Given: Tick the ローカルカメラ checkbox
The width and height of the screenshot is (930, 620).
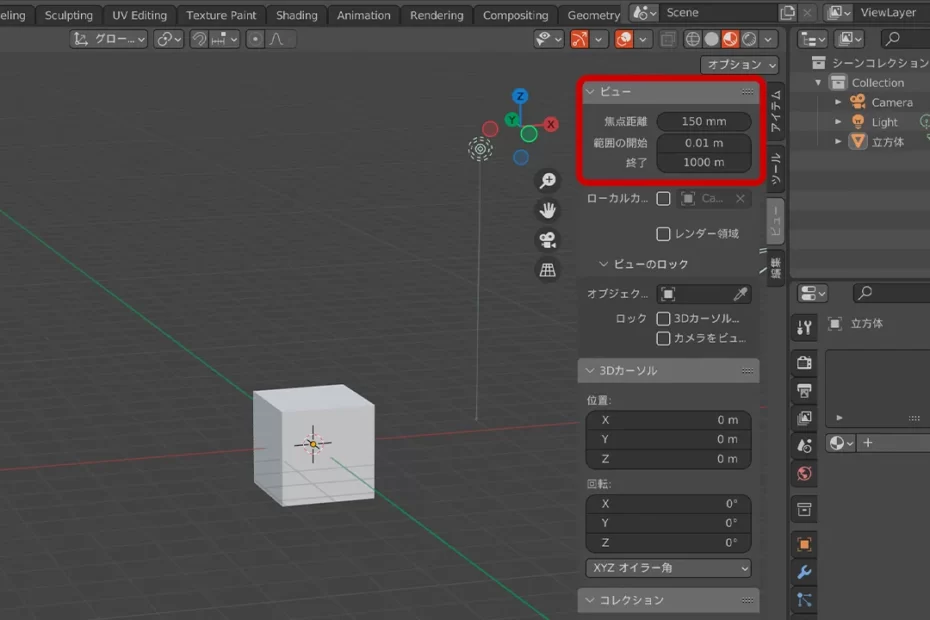Looking at the screenshot, I should [x=663, y=199].
